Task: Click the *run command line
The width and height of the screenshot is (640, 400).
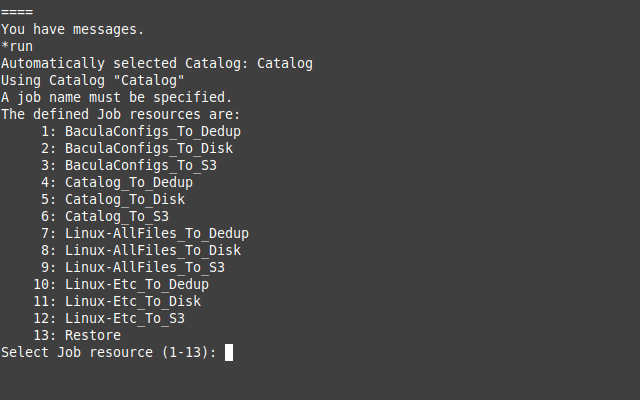Action: pos(17,47)
